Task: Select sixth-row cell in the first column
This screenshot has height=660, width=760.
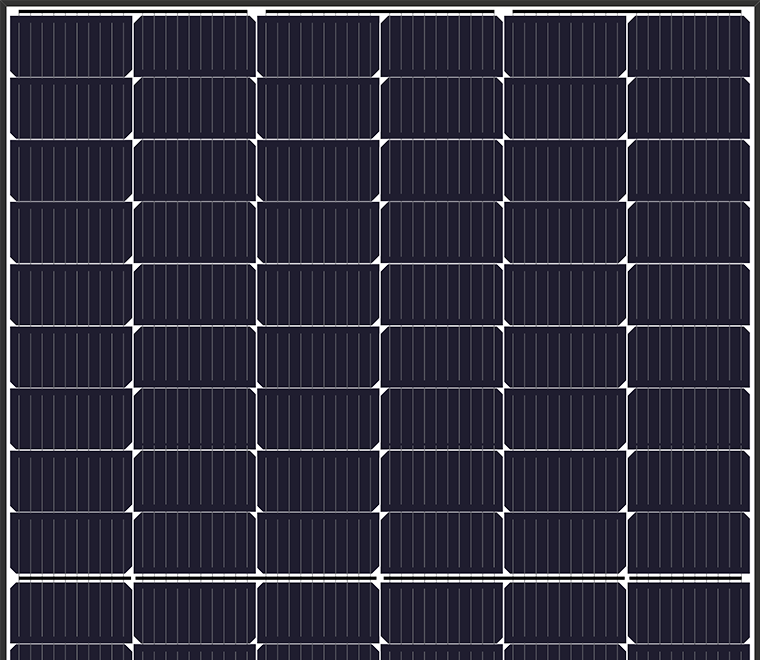Action: (71, 357)
